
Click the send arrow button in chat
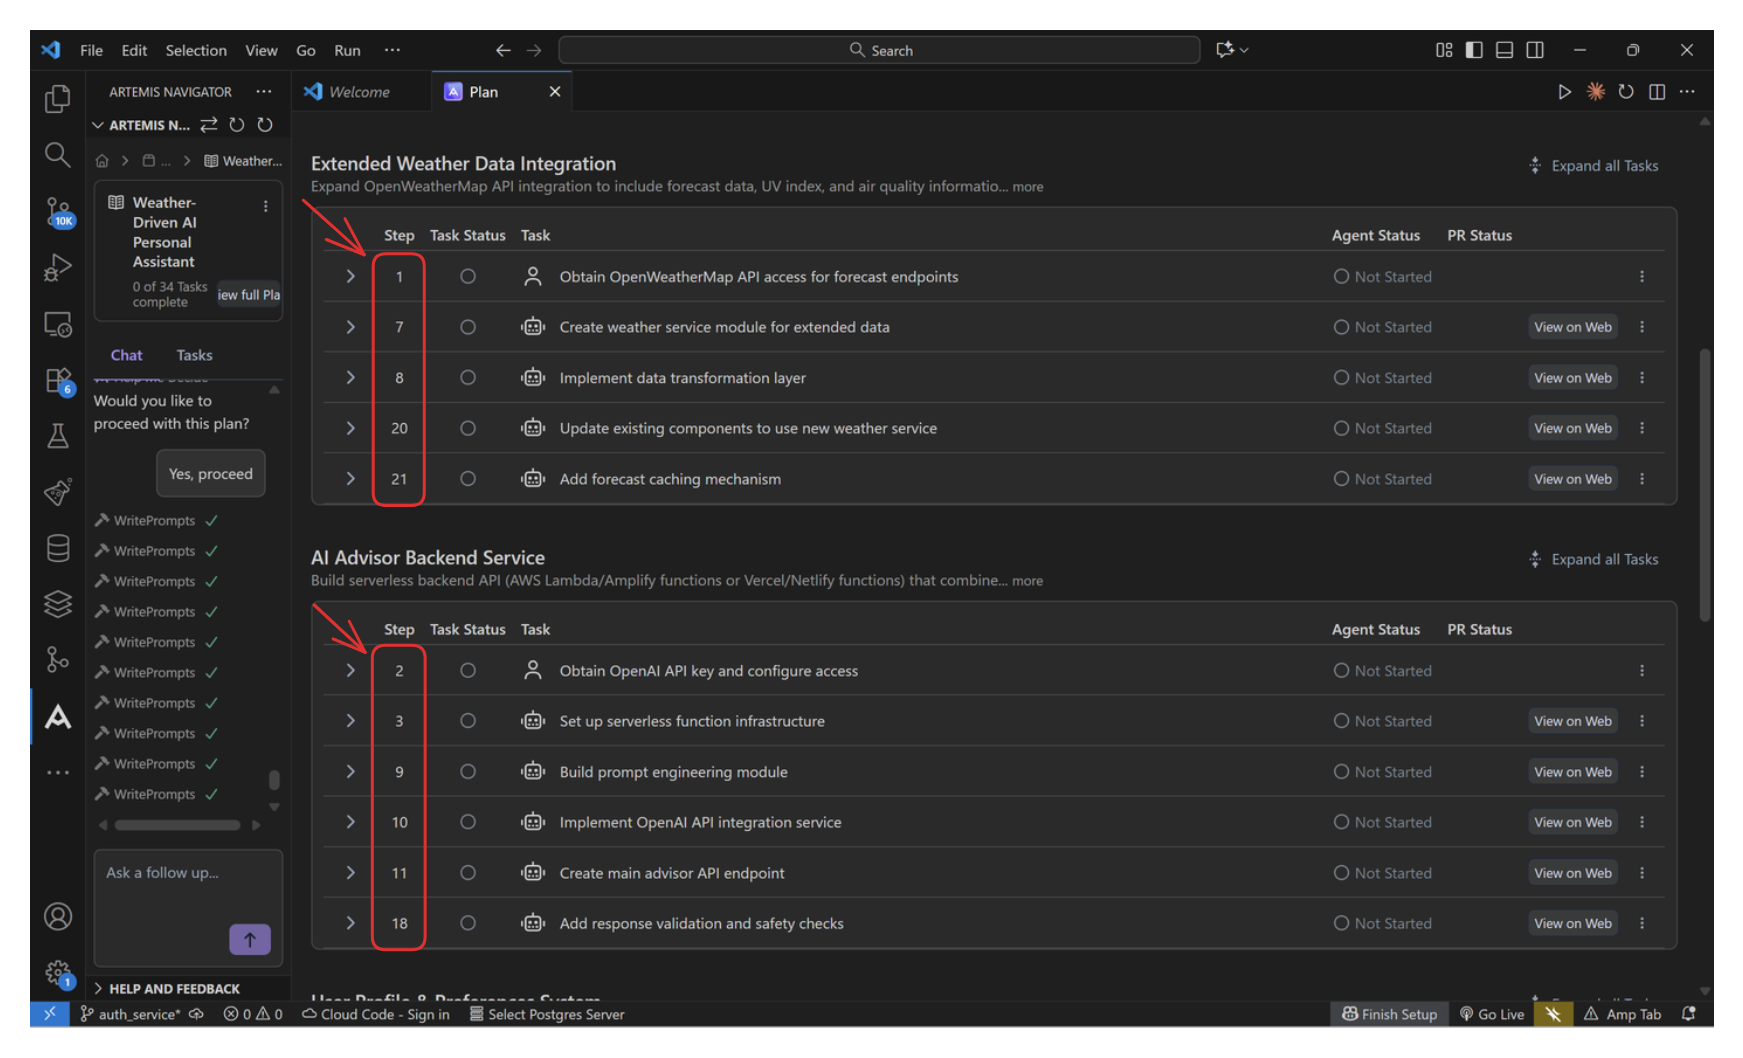tap(250, 939)
